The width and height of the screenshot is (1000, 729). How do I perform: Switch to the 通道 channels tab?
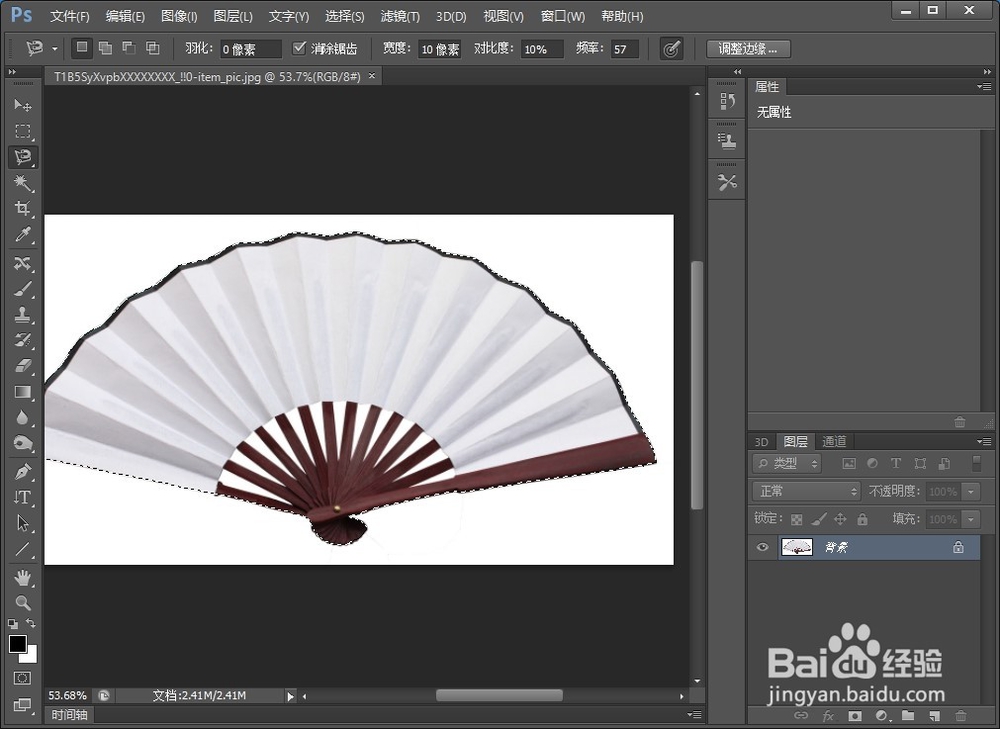click(x=835, y=441)
